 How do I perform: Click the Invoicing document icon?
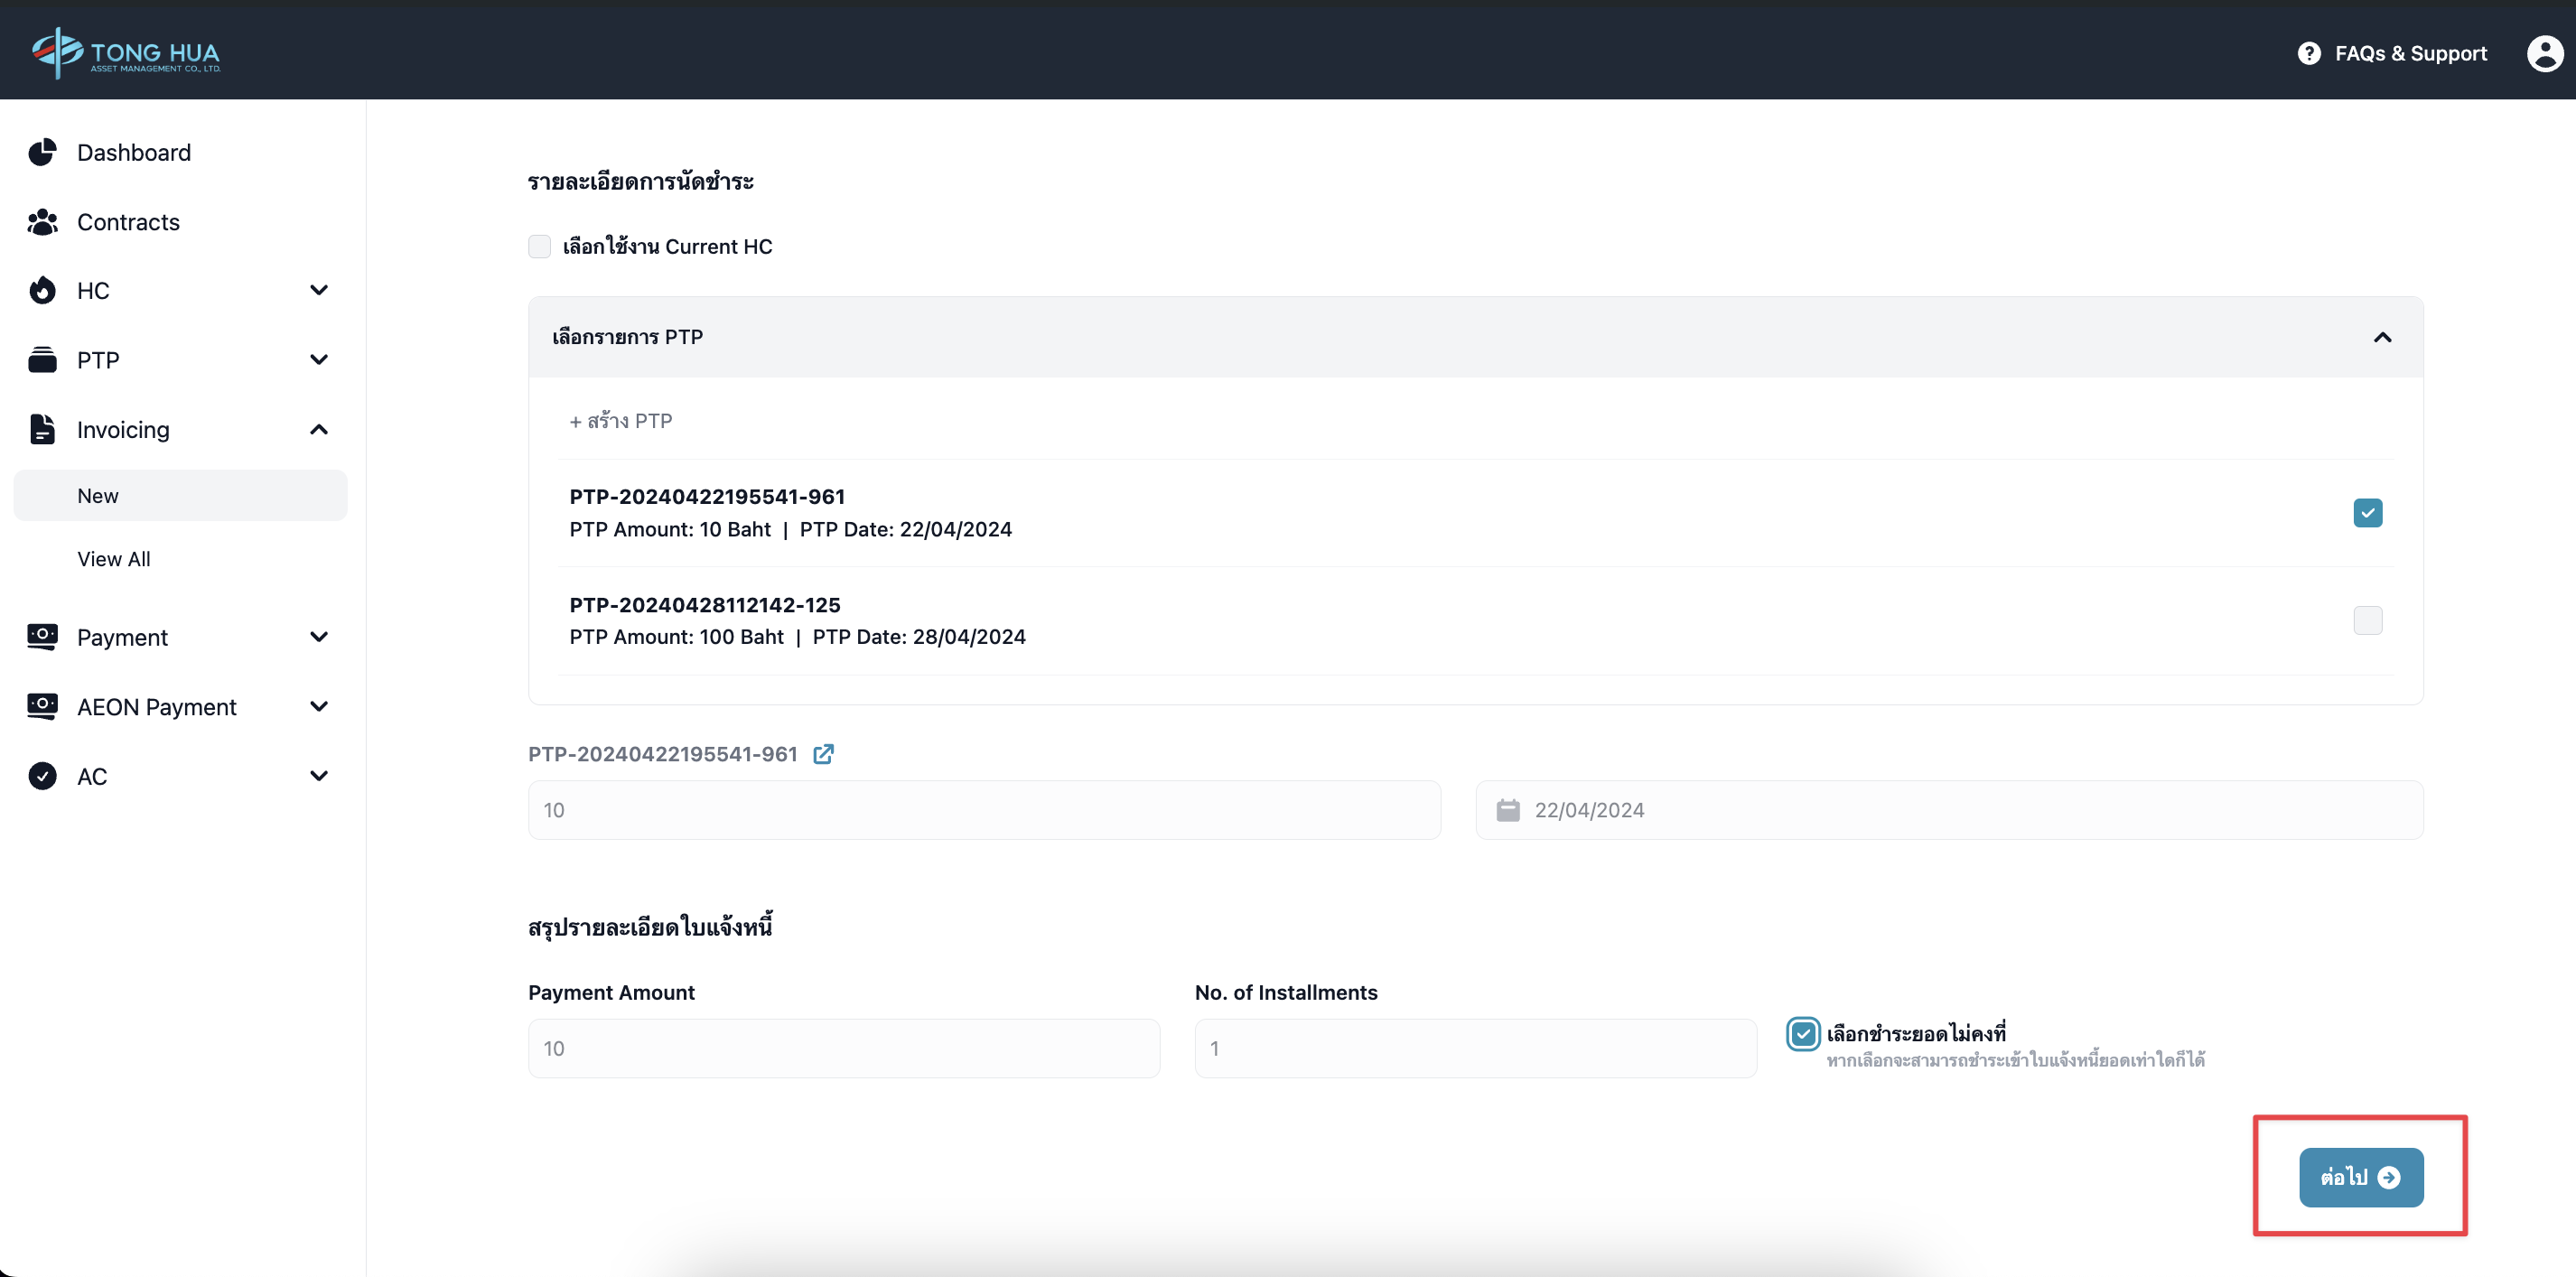pyautogui.click(x=42, y=429)
